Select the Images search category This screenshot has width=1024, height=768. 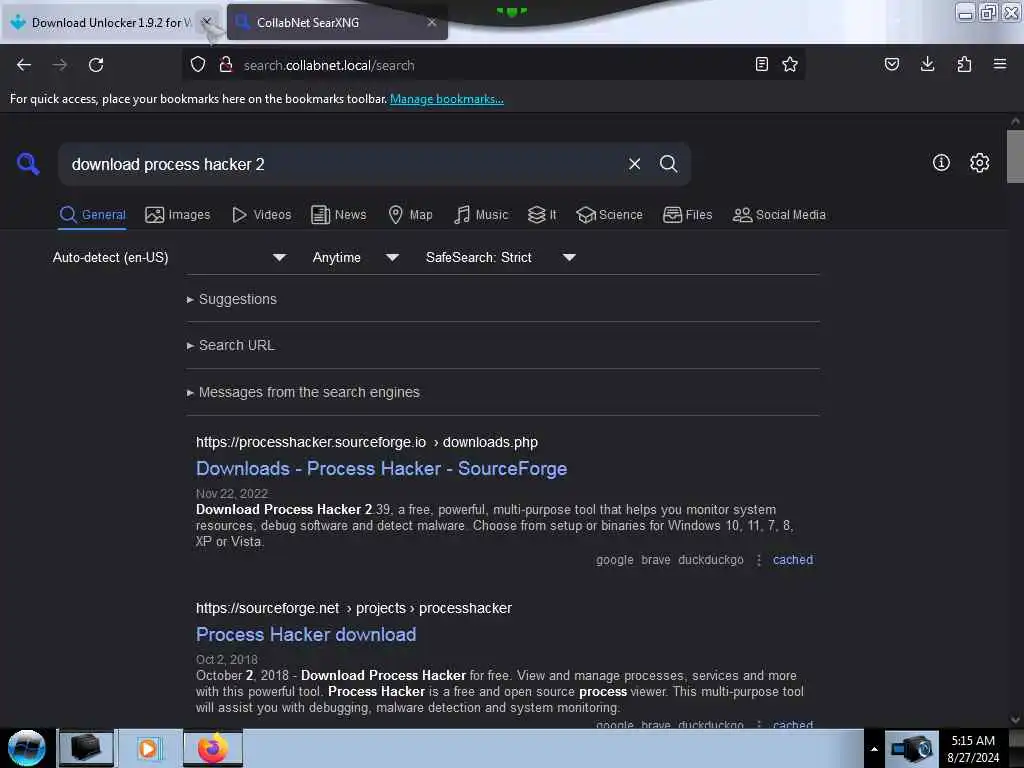(x=178, y=215)
